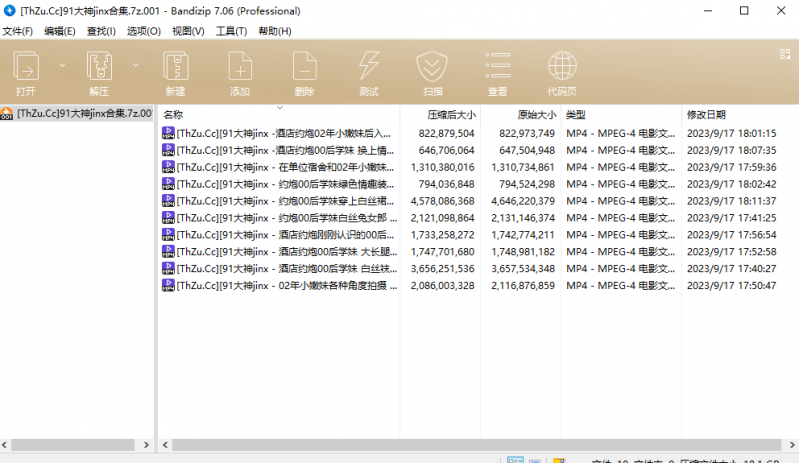
Task: Click MP4 file icon of row sized 794,036,848
Action: (168, 183)
